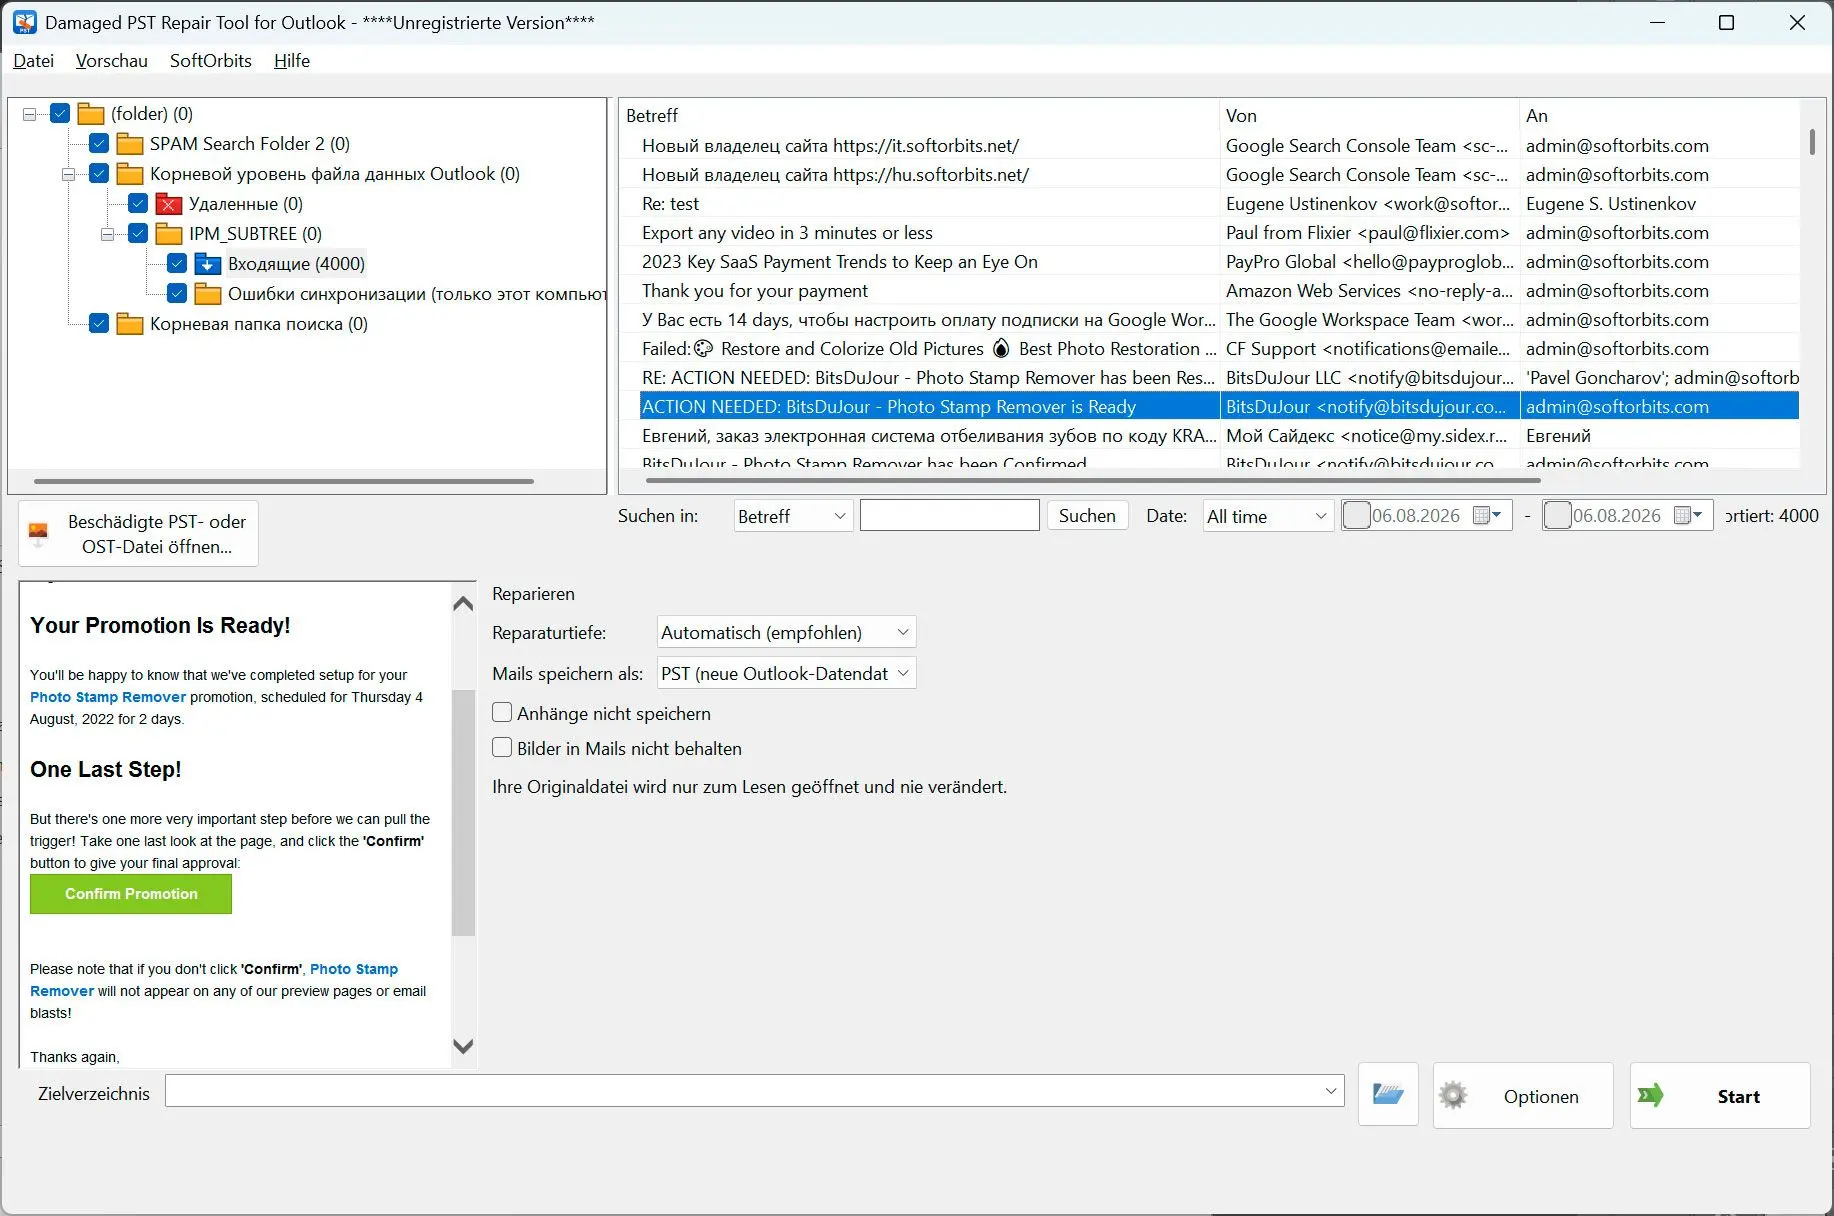Collapse the root (folder) tree node
This screenshot has width=1834, height=1216.
[x=29, y=114]
